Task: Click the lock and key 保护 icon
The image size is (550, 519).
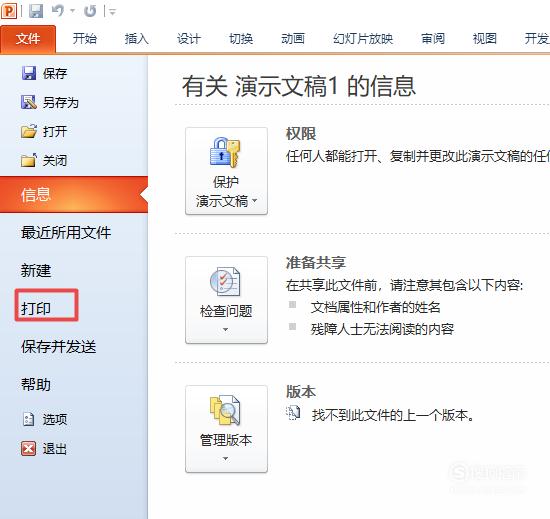Action: [x=226, y=152]
